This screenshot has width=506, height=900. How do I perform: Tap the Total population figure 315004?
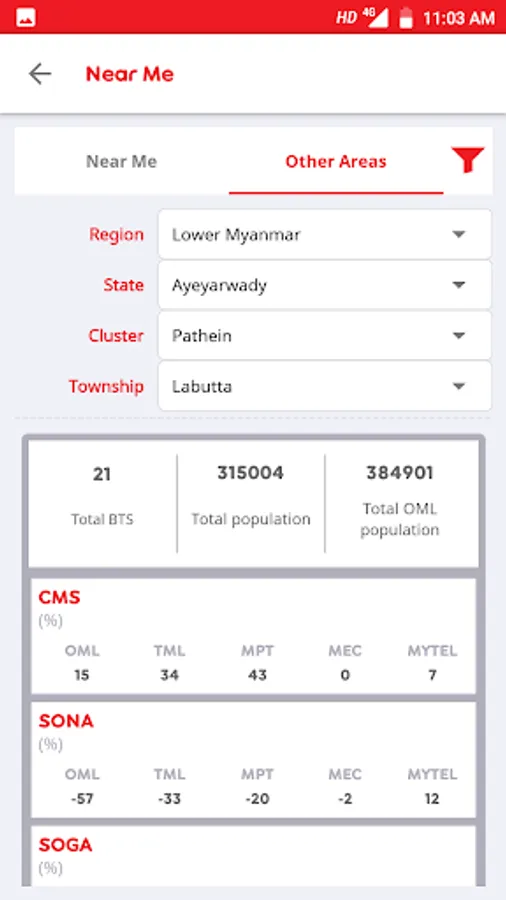[250, 473]
